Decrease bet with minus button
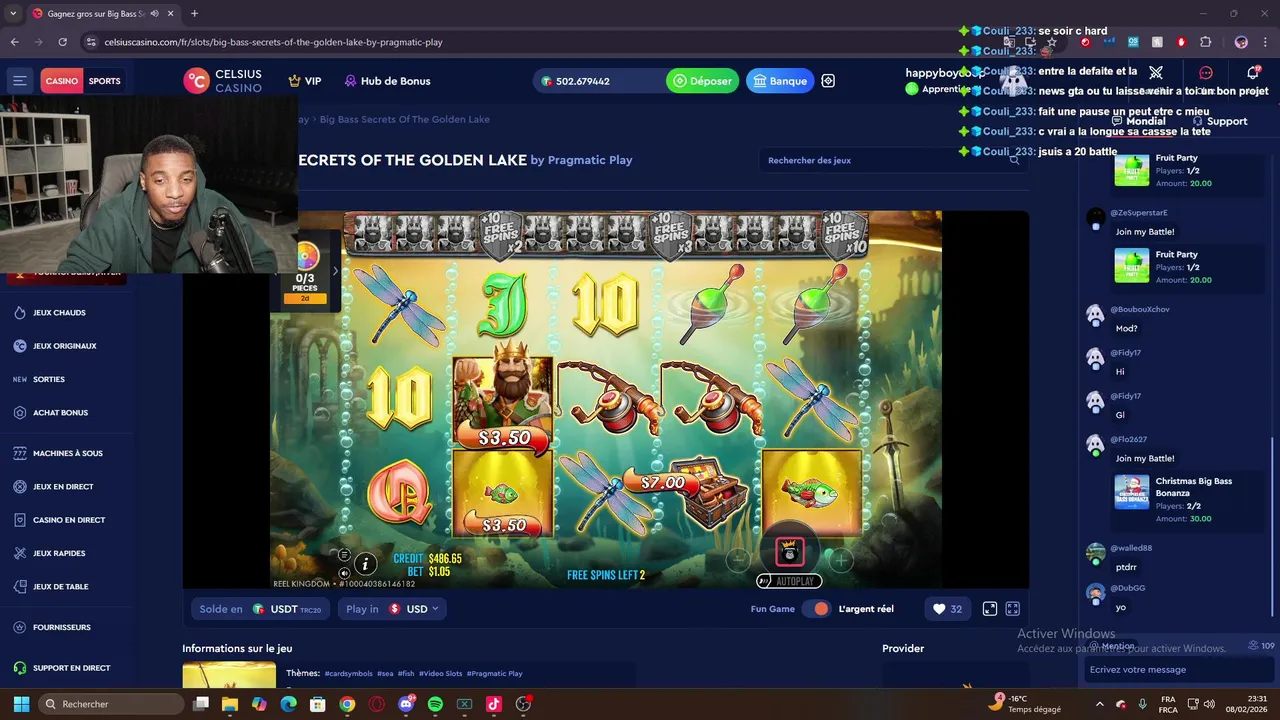The height and width of the screenshot is (720, 1280). click(x=738, y=560)
